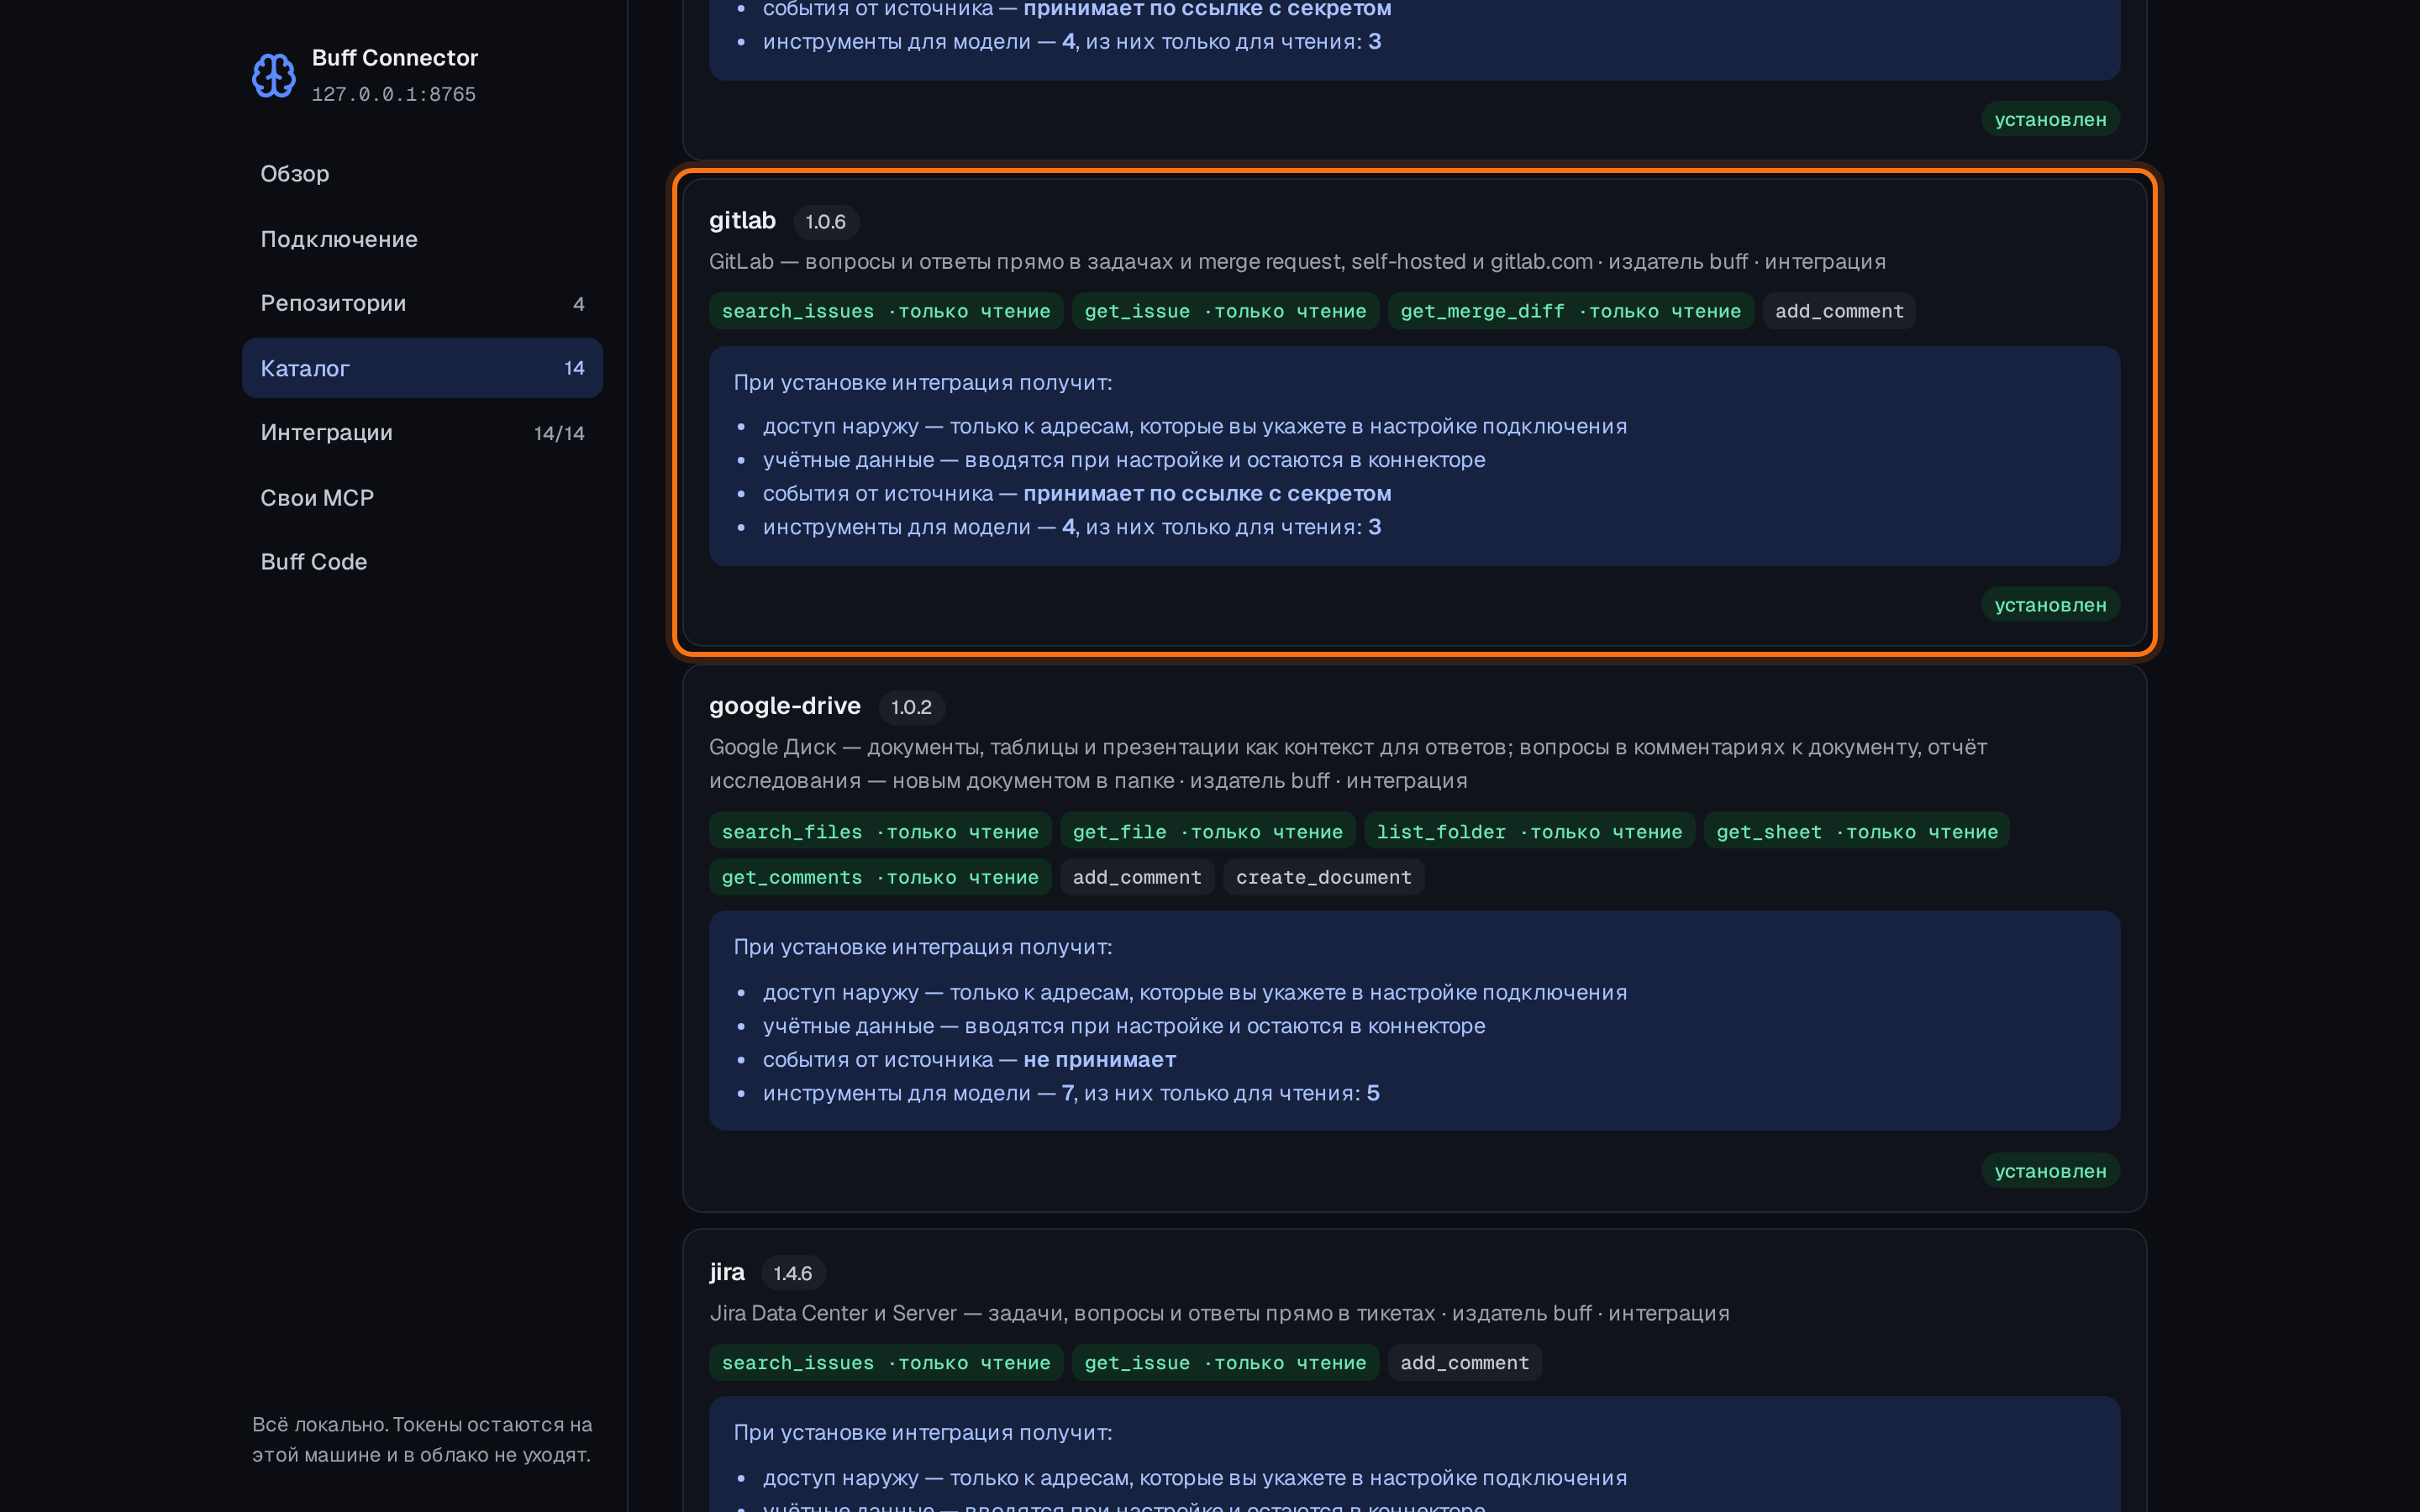
Task: Click jira search_issues tool chip
Action: (x=886, y=1363)
